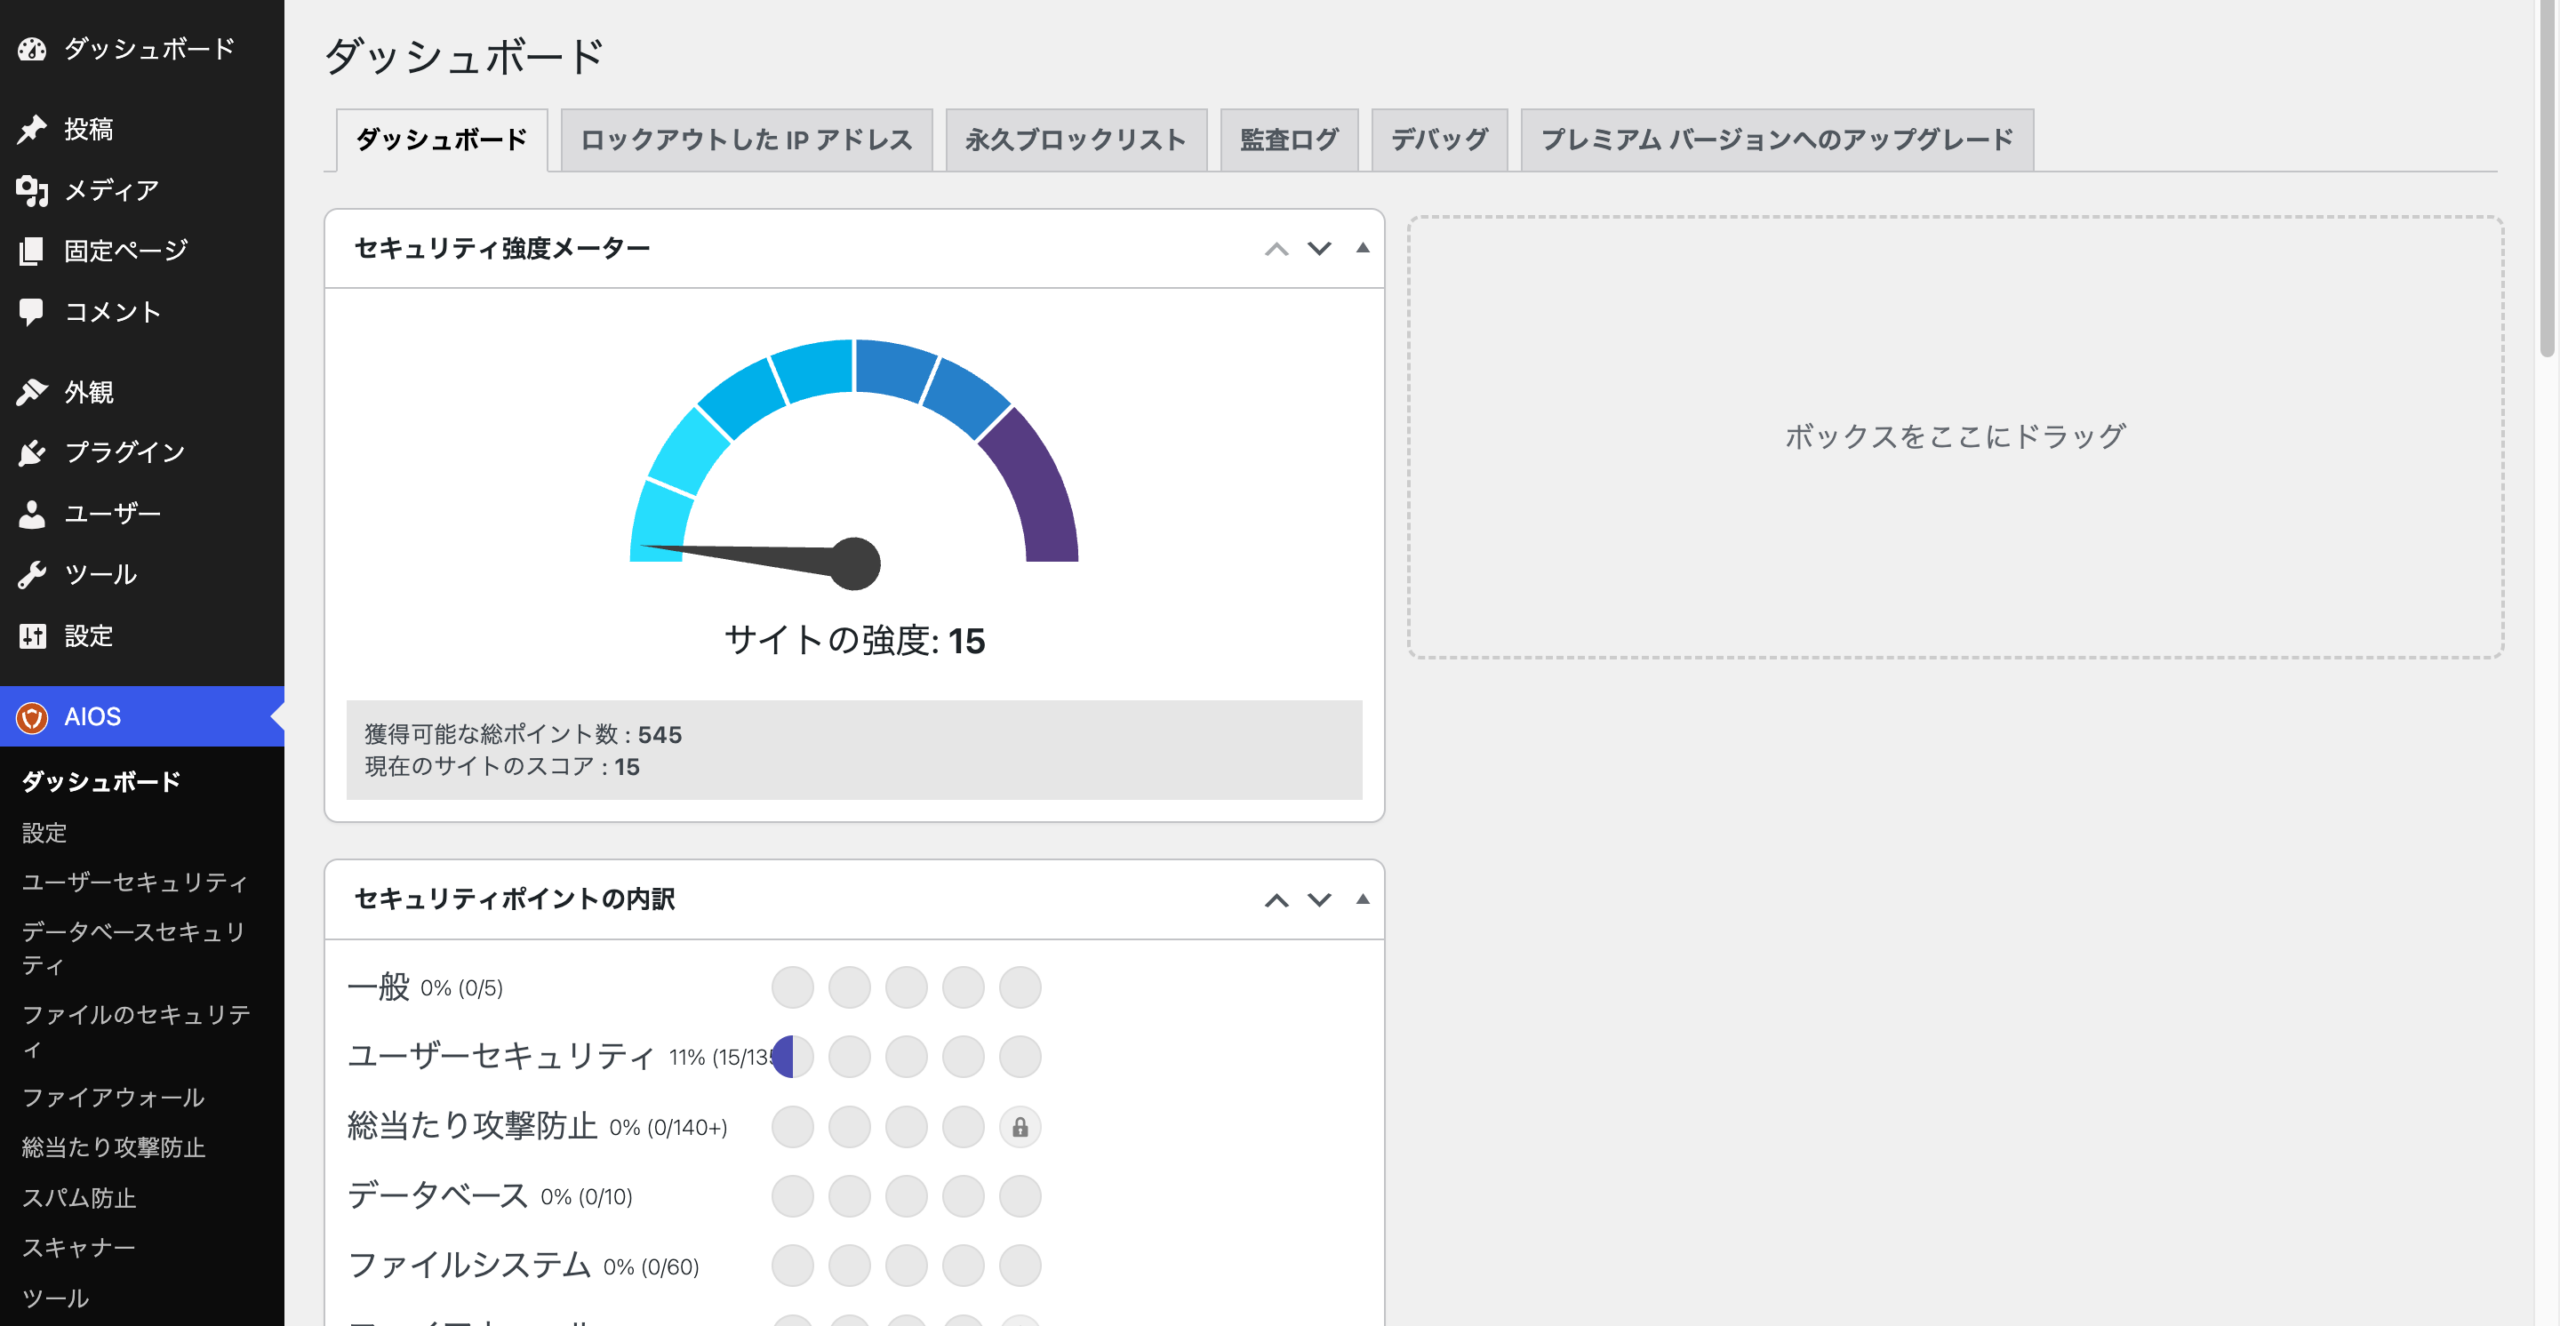Viewport: 2560px width, 1326px height.
Task: Click the security strength gauge needle hub
Action: pos(855,563)
